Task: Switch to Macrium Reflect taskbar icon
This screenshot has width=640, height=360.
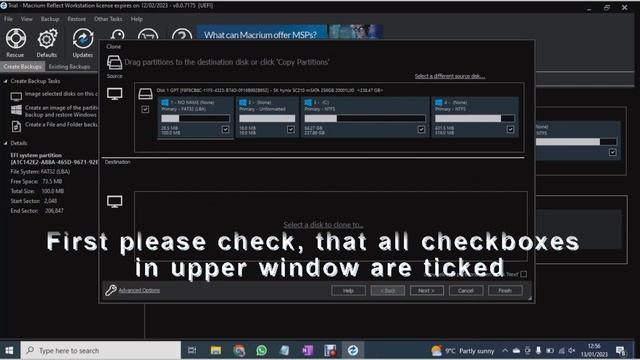Action: tap(353, 350)
